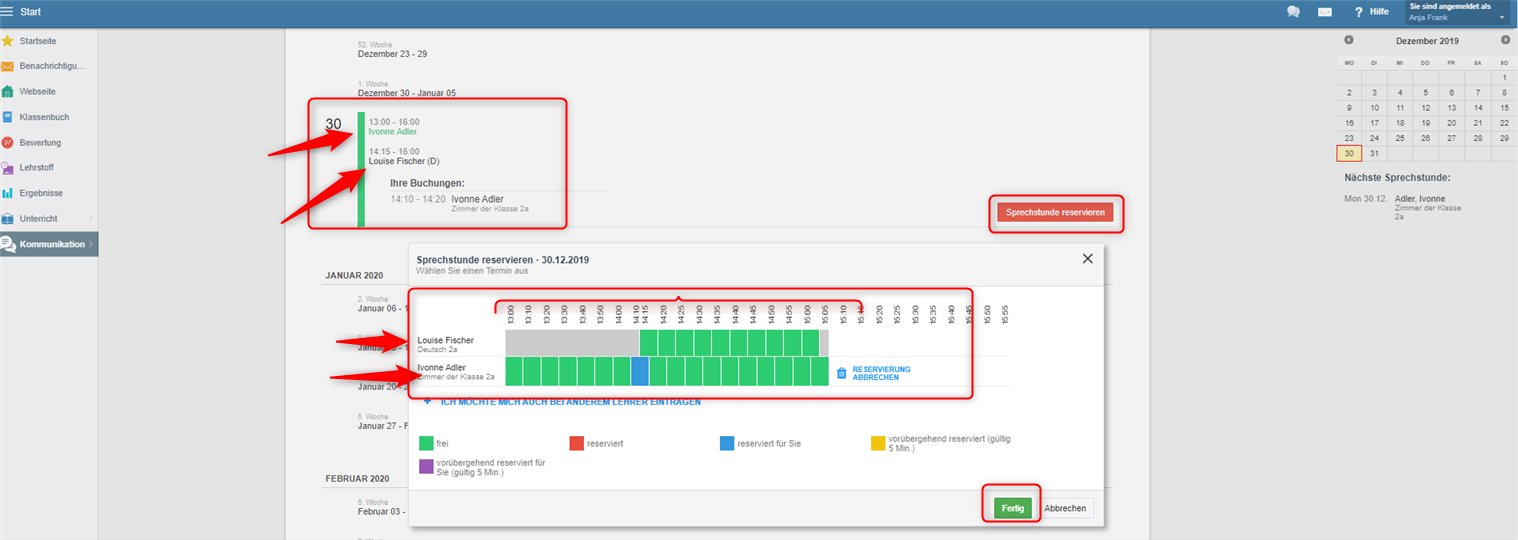Open the hamburger menu beside Start

point(8,12)
